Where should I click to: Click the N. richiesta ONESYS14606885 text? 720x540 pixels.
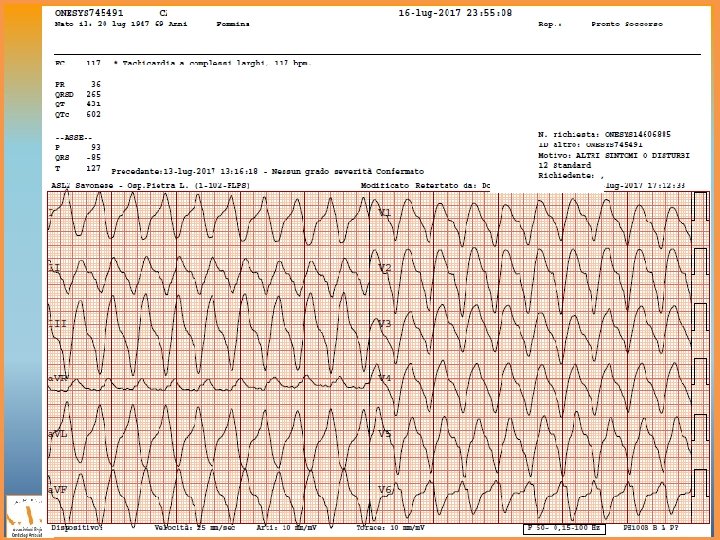[604, 134]
